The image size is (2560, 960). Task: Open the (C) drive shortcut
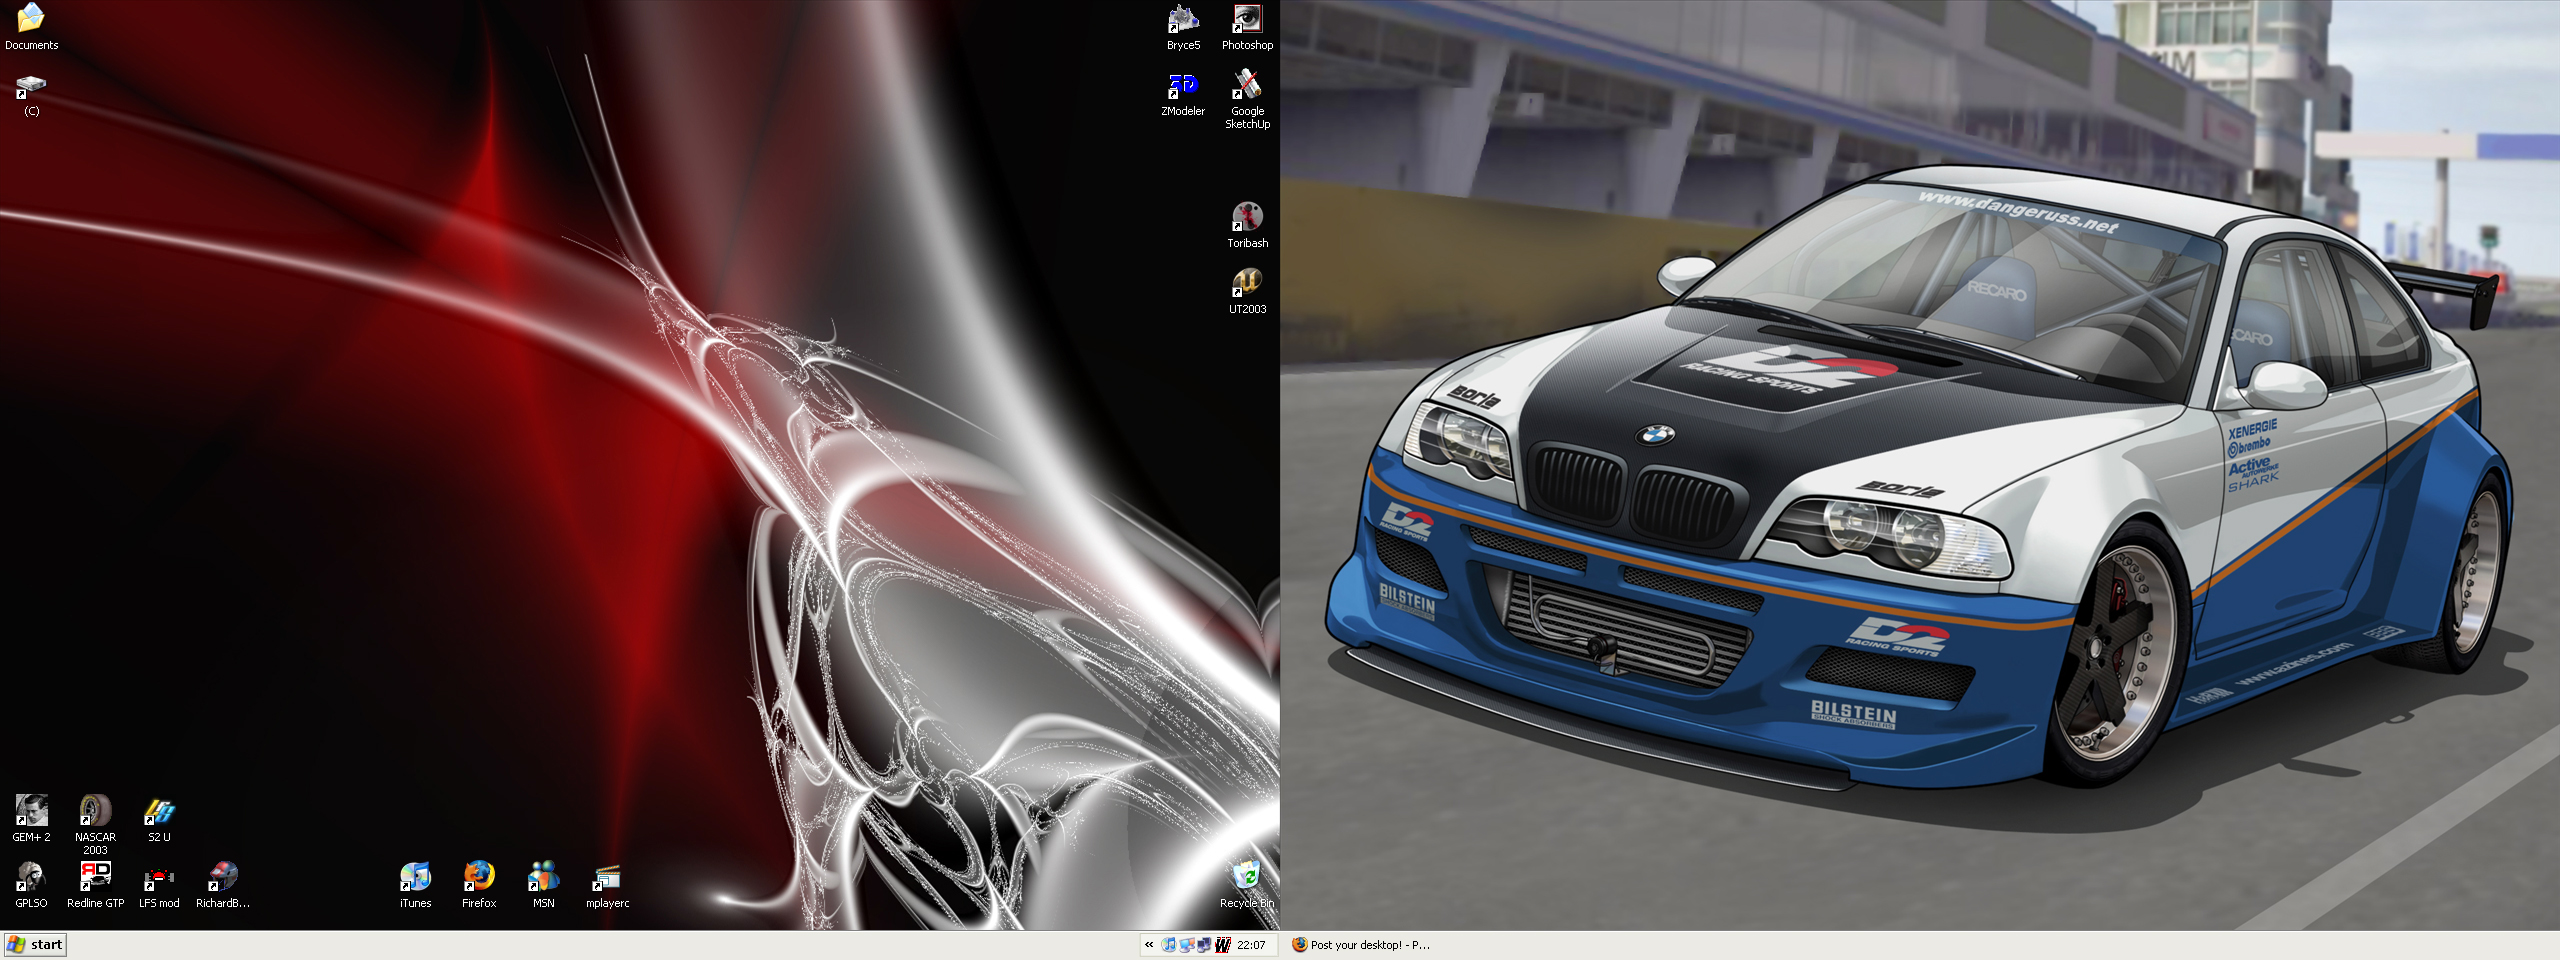pos(31,95)
